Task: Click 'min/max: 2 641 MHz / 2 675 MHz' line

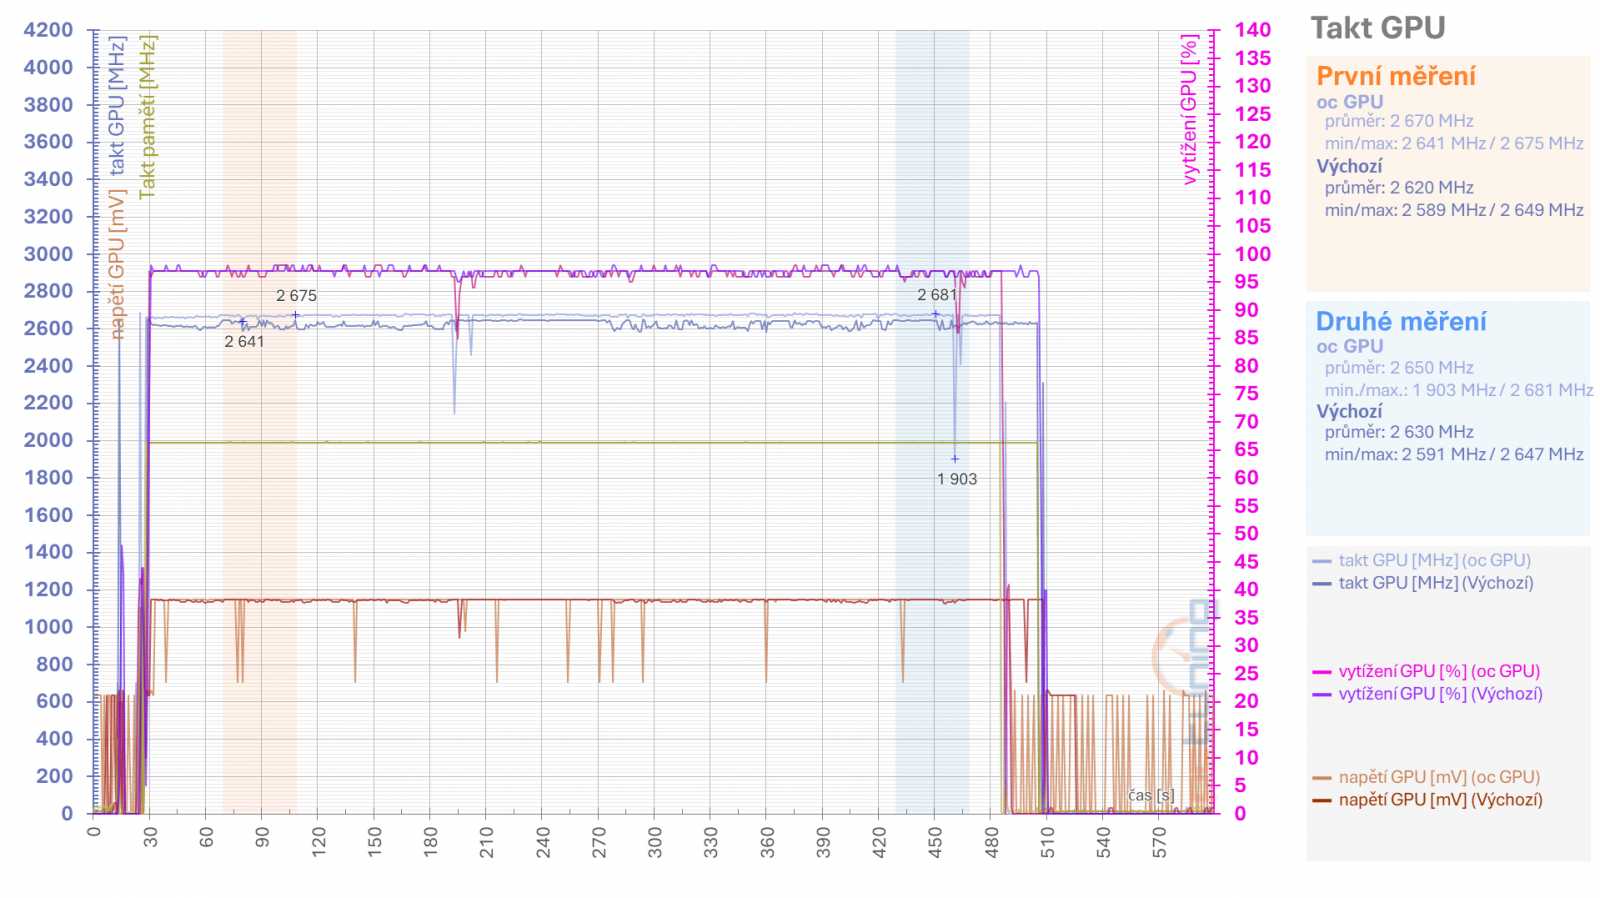Action: [x=1454, y=143]
